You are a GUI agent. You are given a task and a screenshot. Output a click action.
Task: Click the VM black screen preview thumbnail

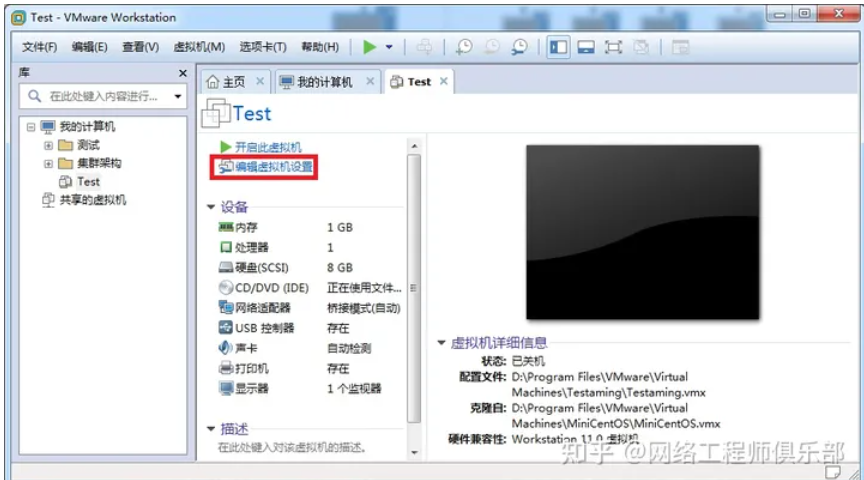pos(642,232)
